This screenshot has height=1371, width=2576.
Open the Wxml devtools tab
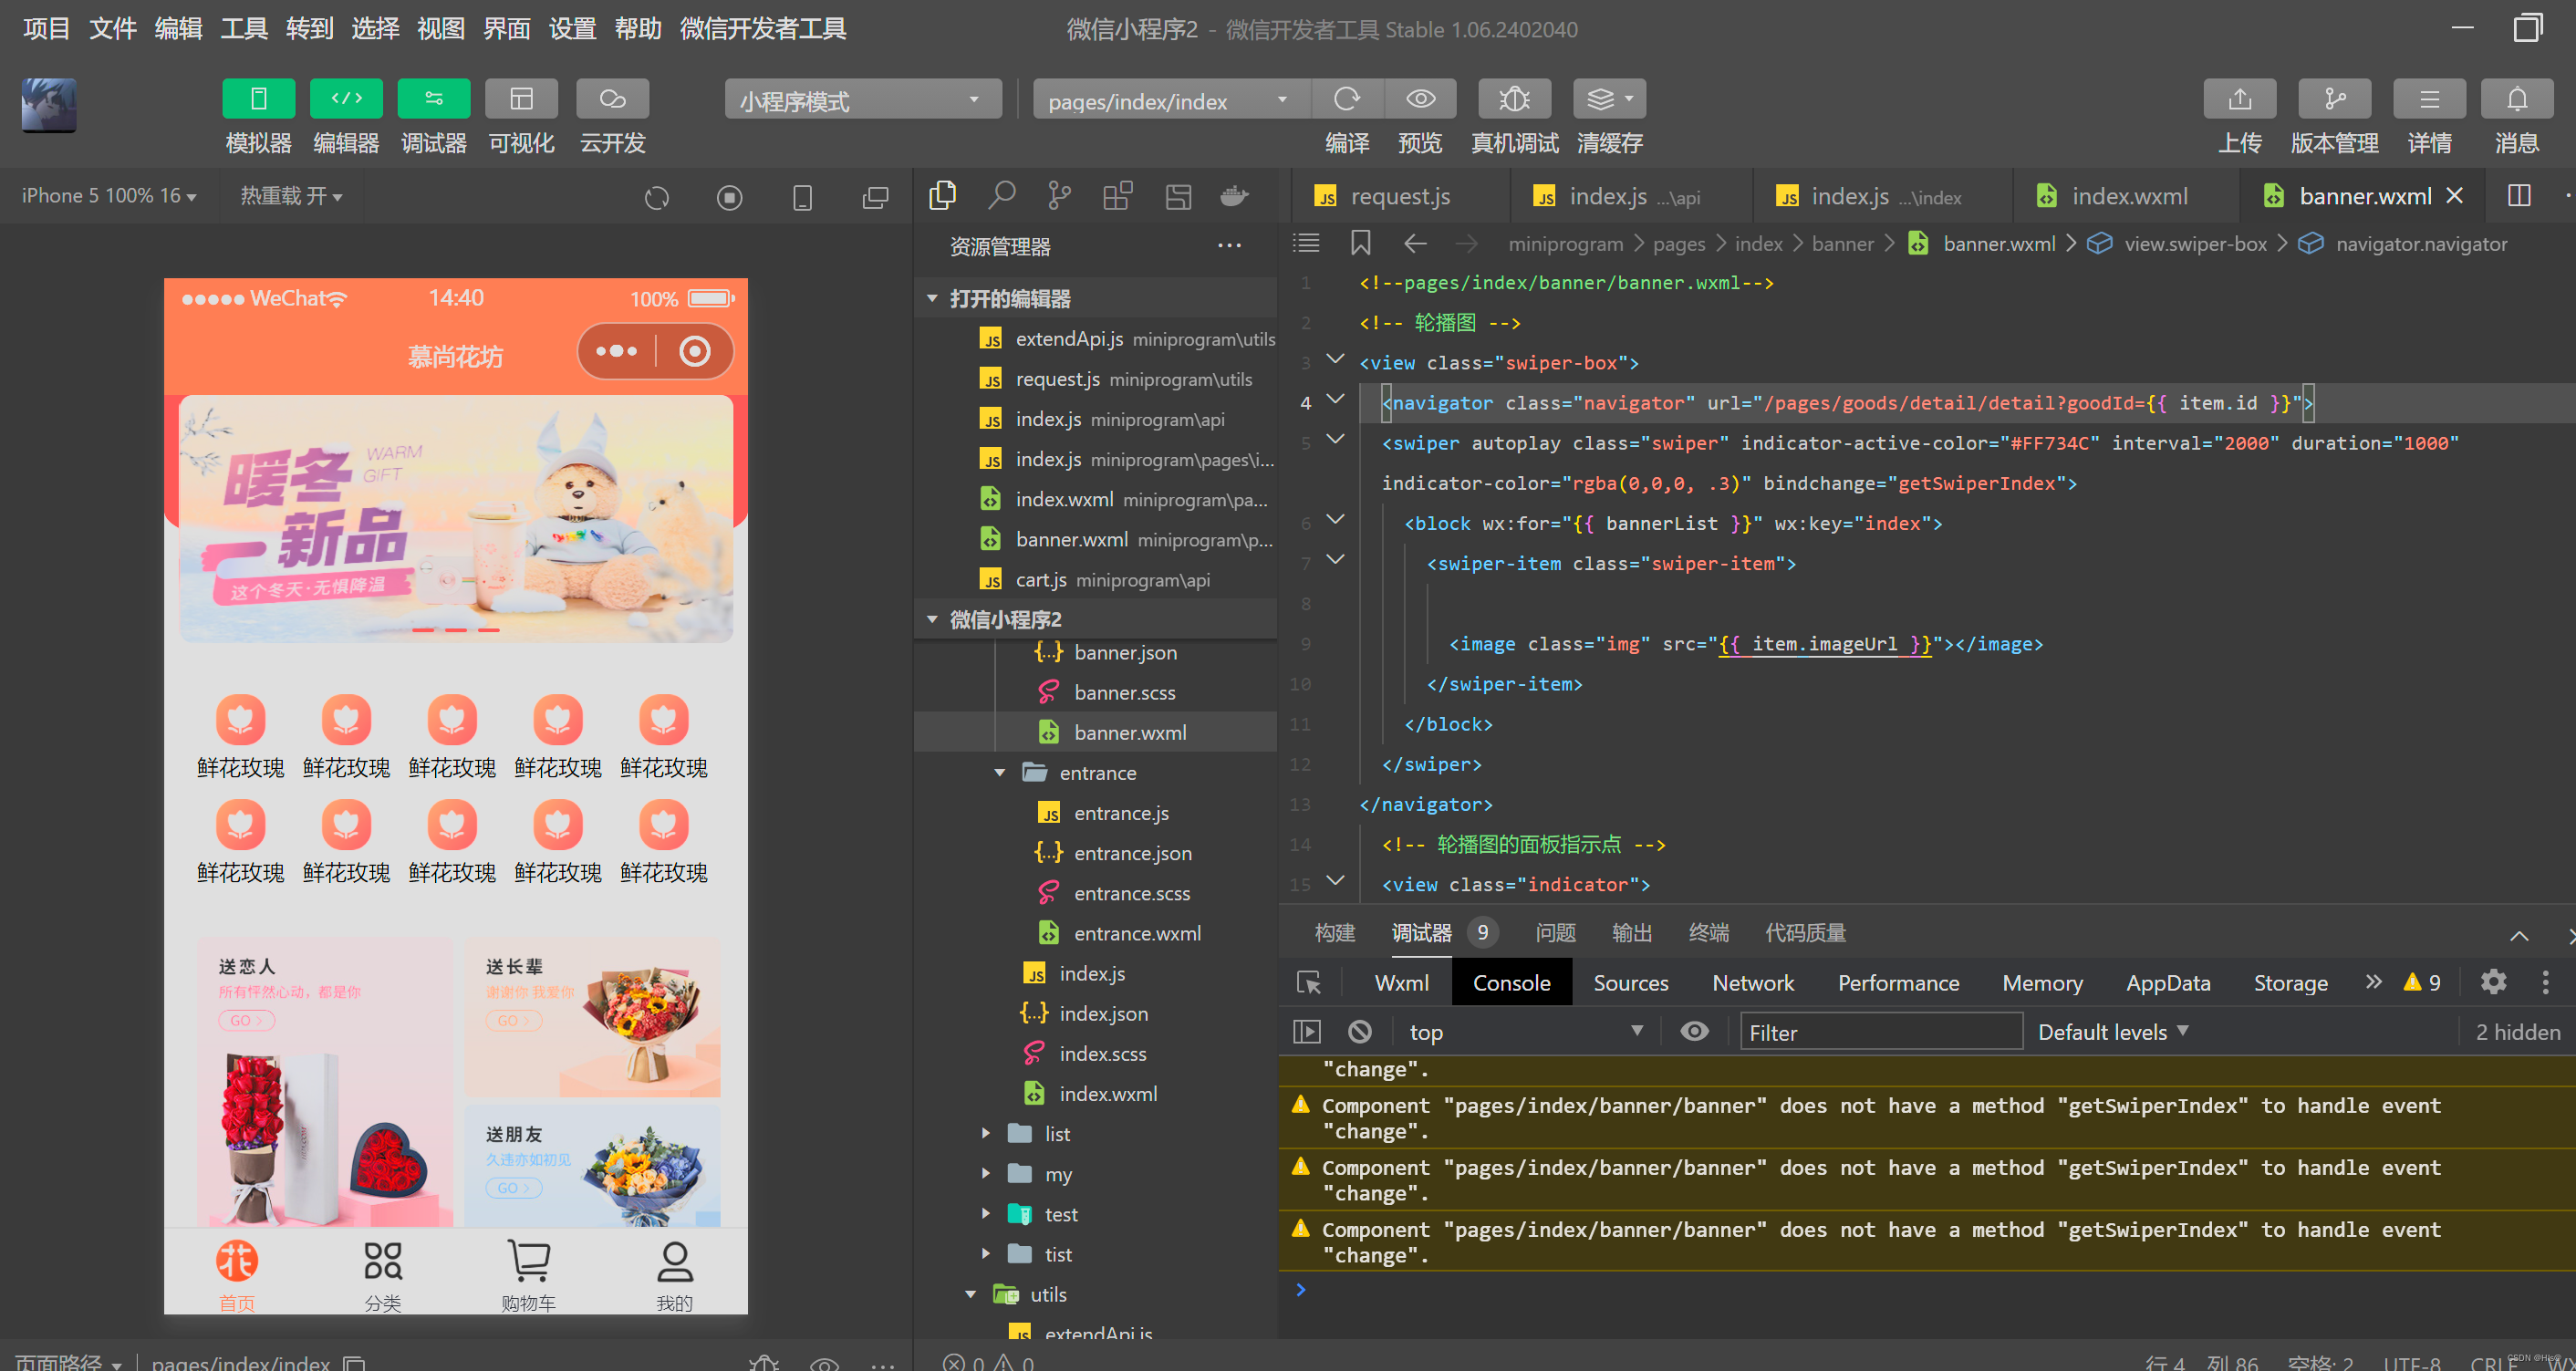[1401, 982]
